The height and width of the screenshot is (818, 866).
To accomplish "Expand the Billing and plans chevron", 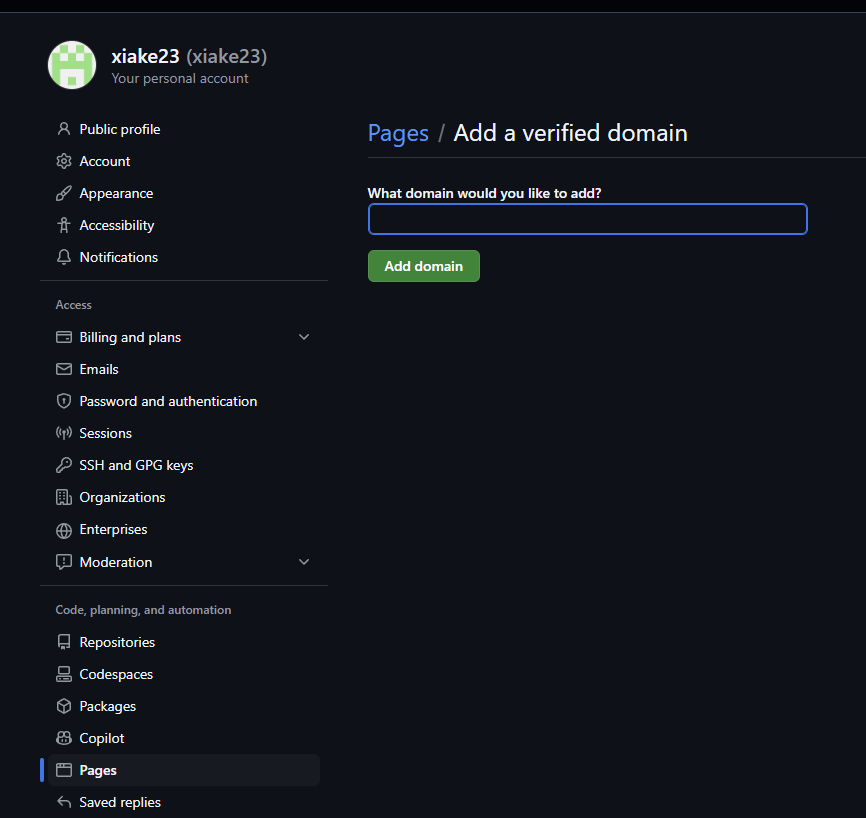I will click(x=304, y=337).
